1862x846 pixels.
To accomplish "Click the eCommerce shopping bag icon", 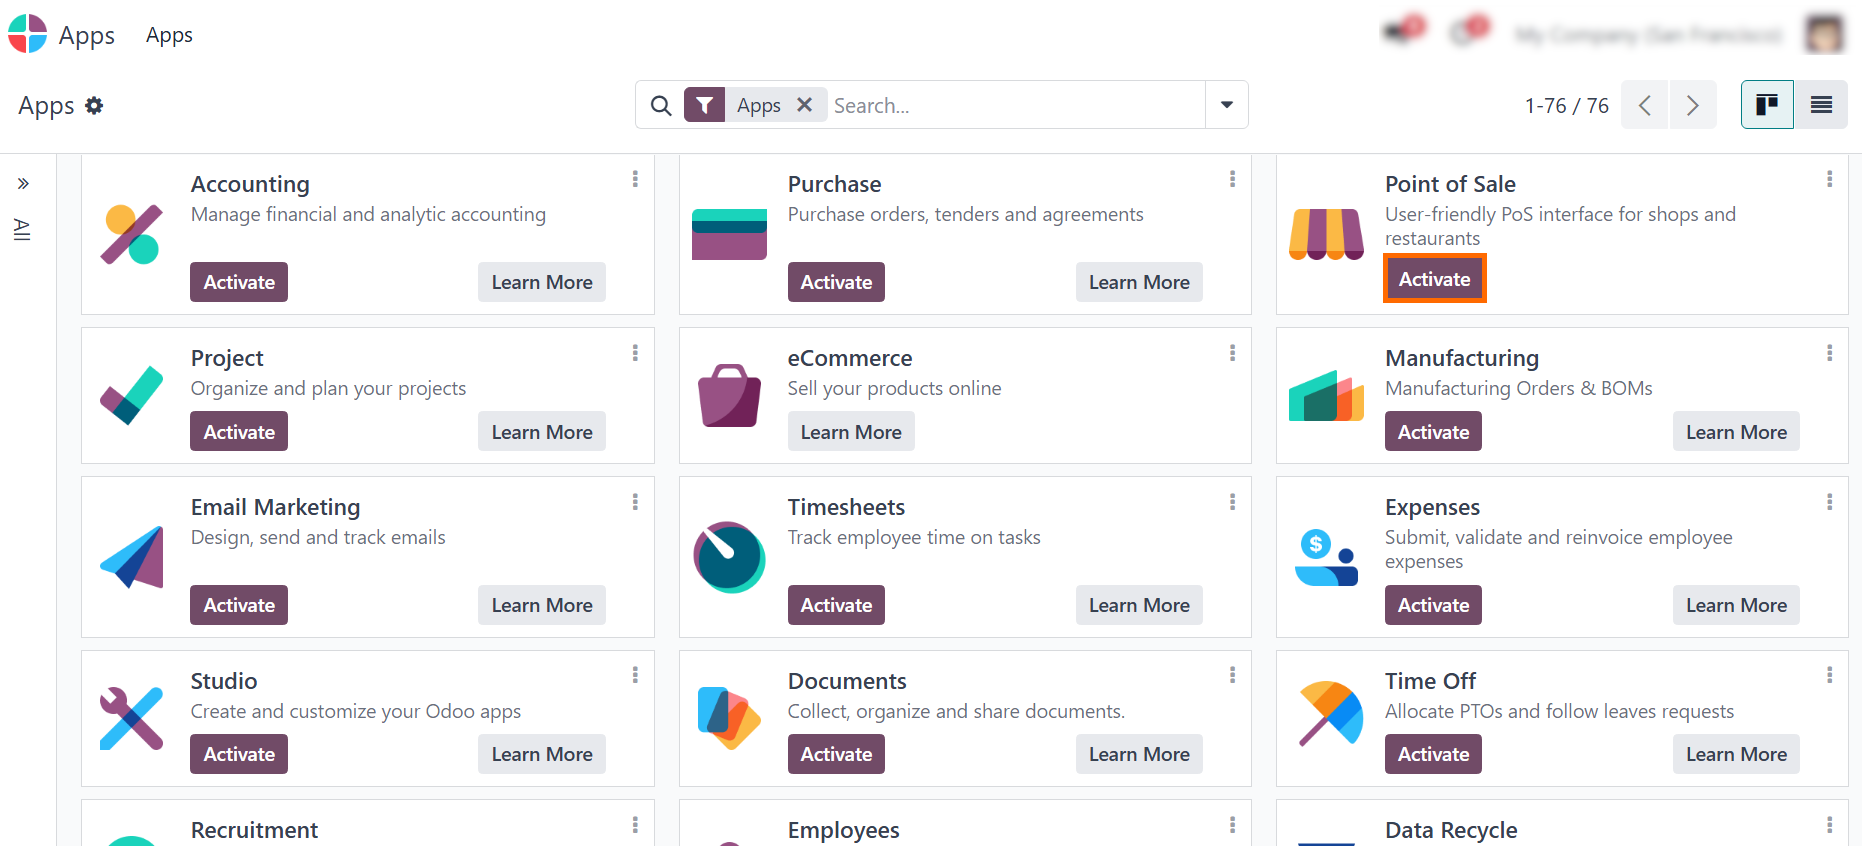I will point(729,395).
